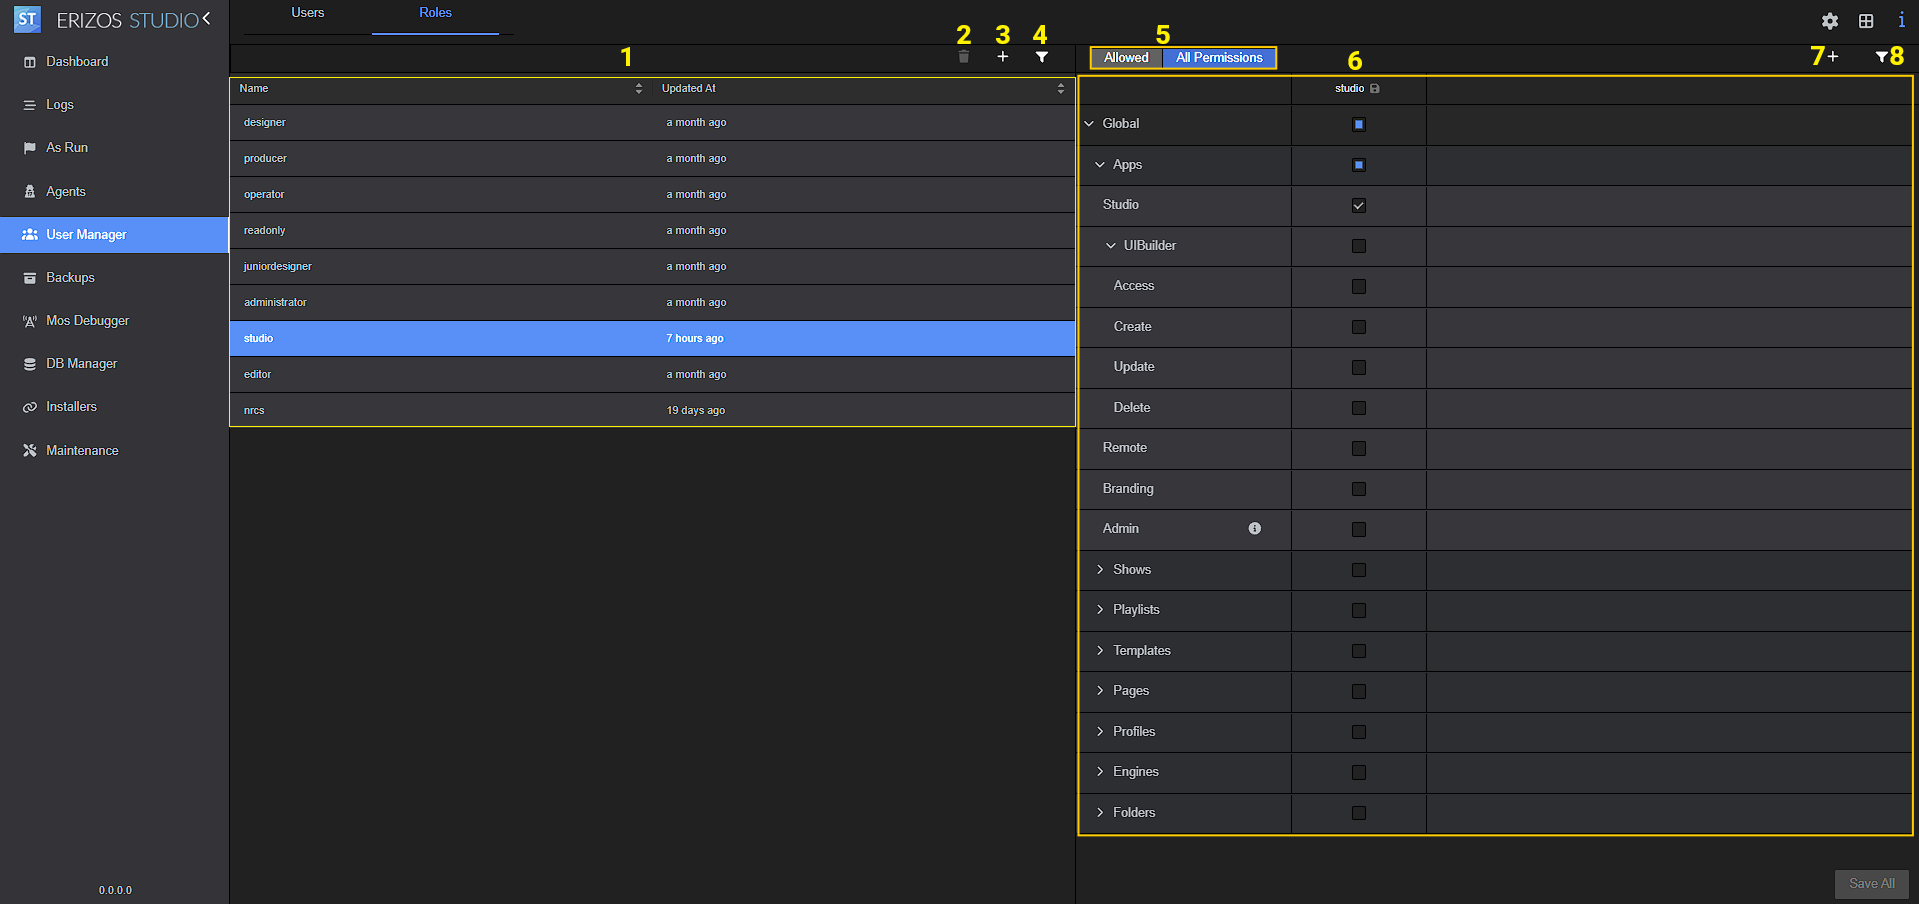Switch to the Users tab
1919x904 pixels.
(x=307, y=13)
